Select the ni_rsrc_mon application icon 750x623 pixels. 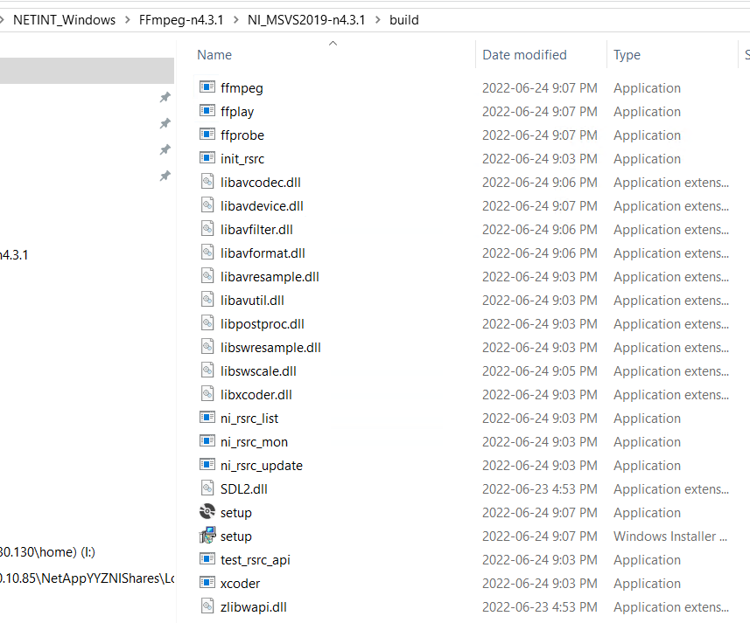[207, 441]
